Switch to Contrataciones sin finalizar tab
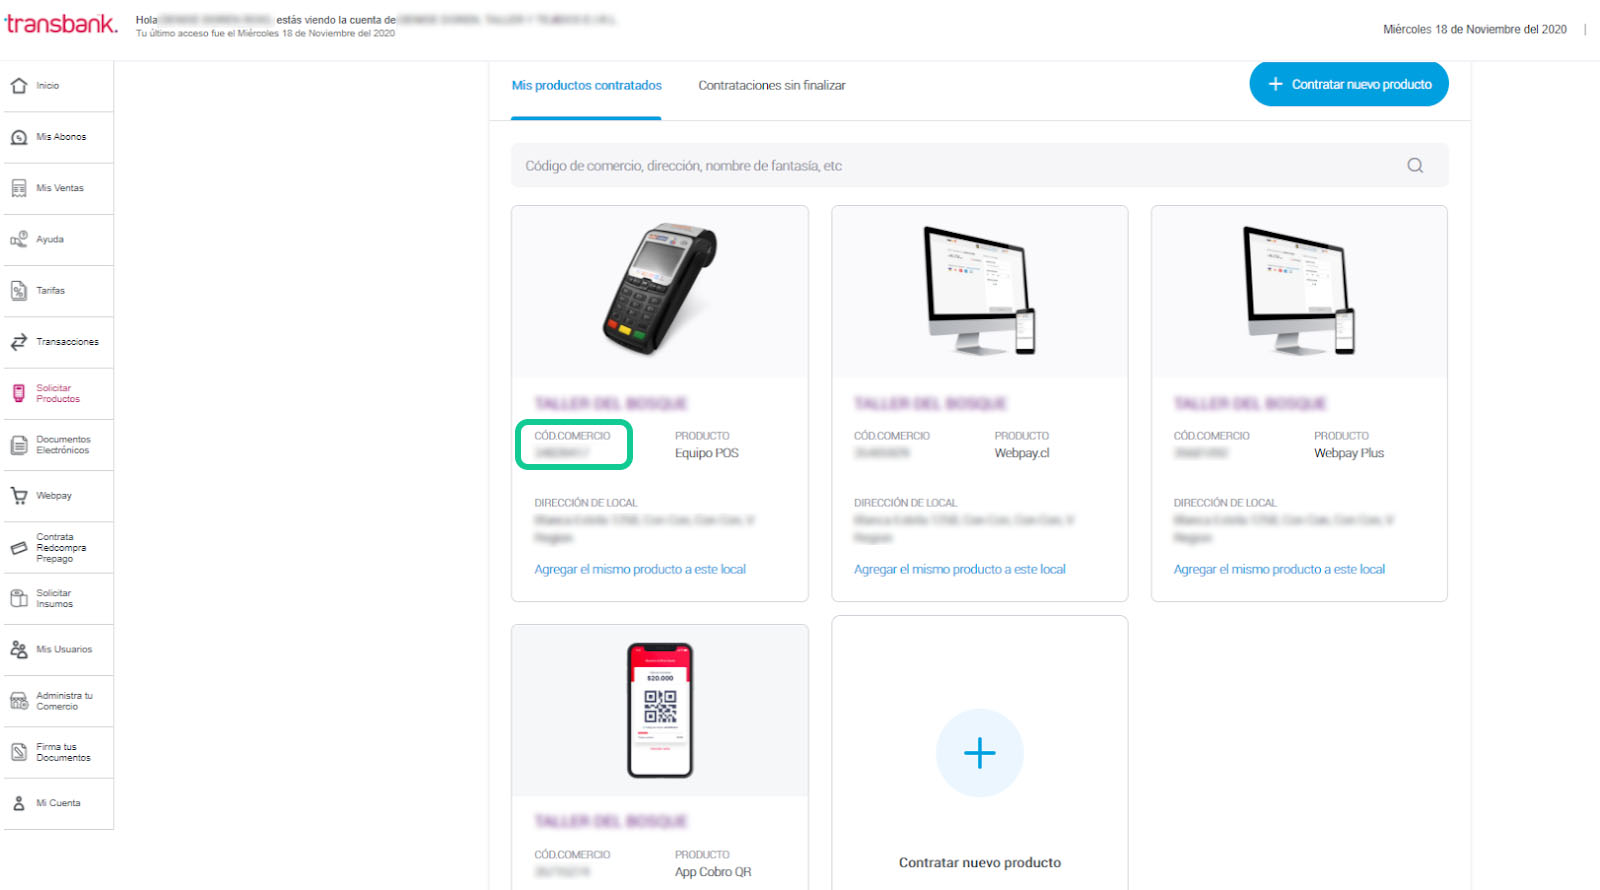 [771, 86]
